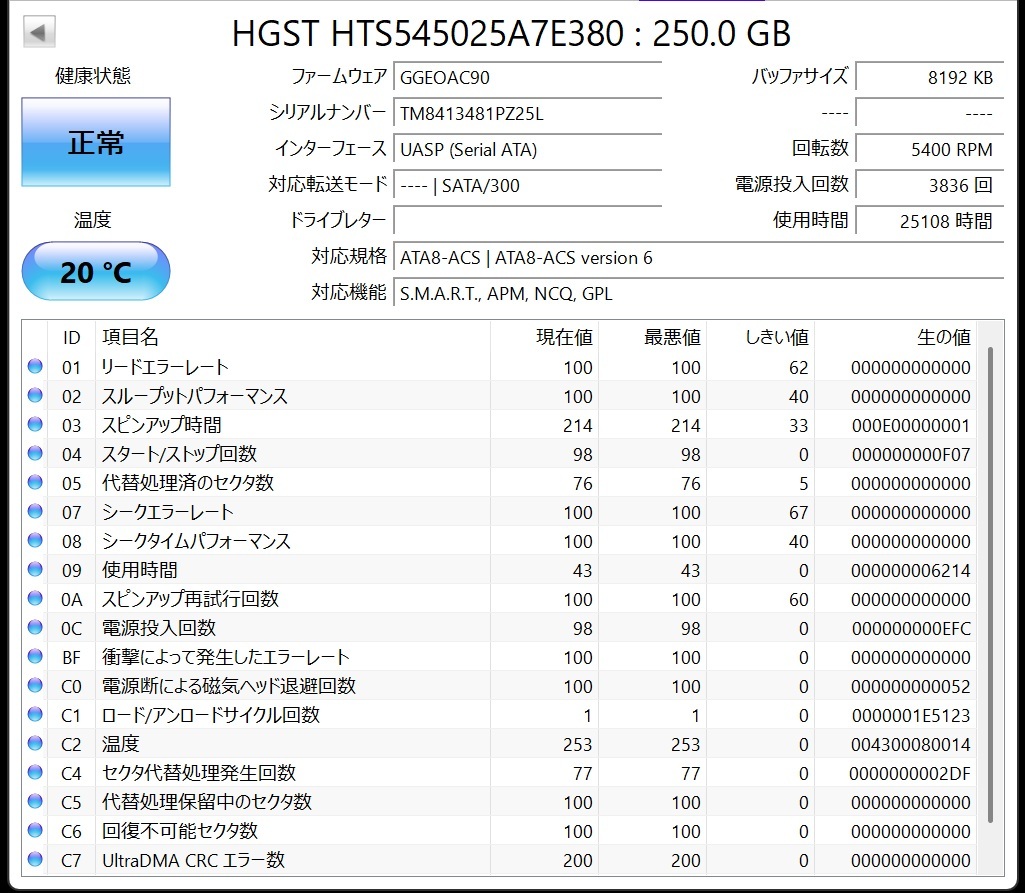Click the 正常 health status button

[96, 142]
